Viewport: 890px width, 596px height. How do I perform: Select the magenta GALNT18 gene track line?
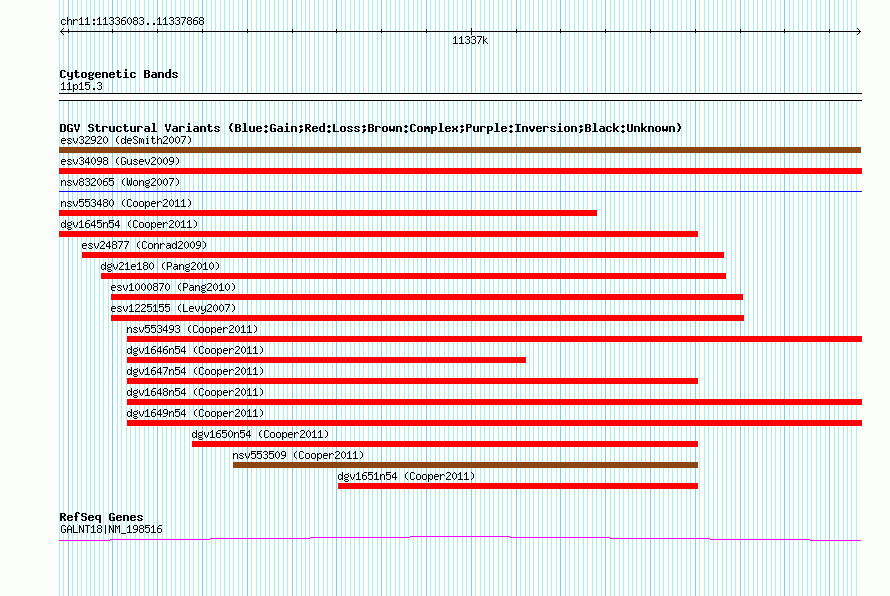[x=460, y=538]
